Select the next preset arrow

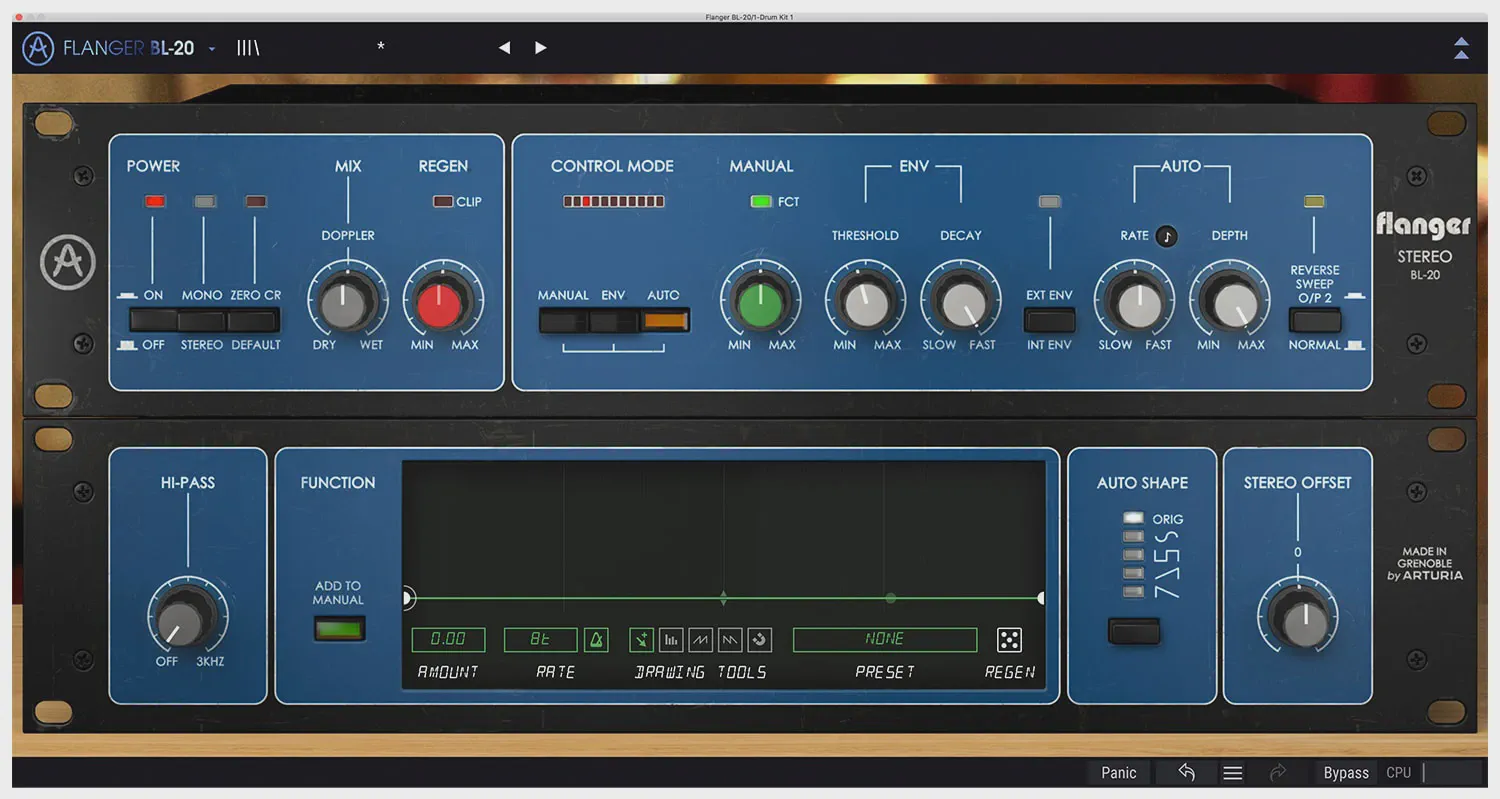(x=540, y=48)
